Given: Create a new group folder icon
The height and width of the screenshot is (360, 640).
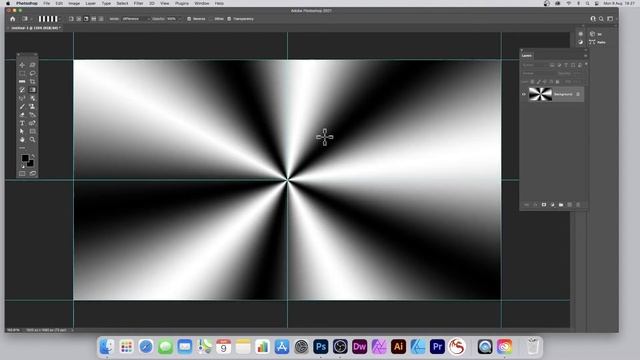Looking at the screenshot, I should (x=561, y=204).
